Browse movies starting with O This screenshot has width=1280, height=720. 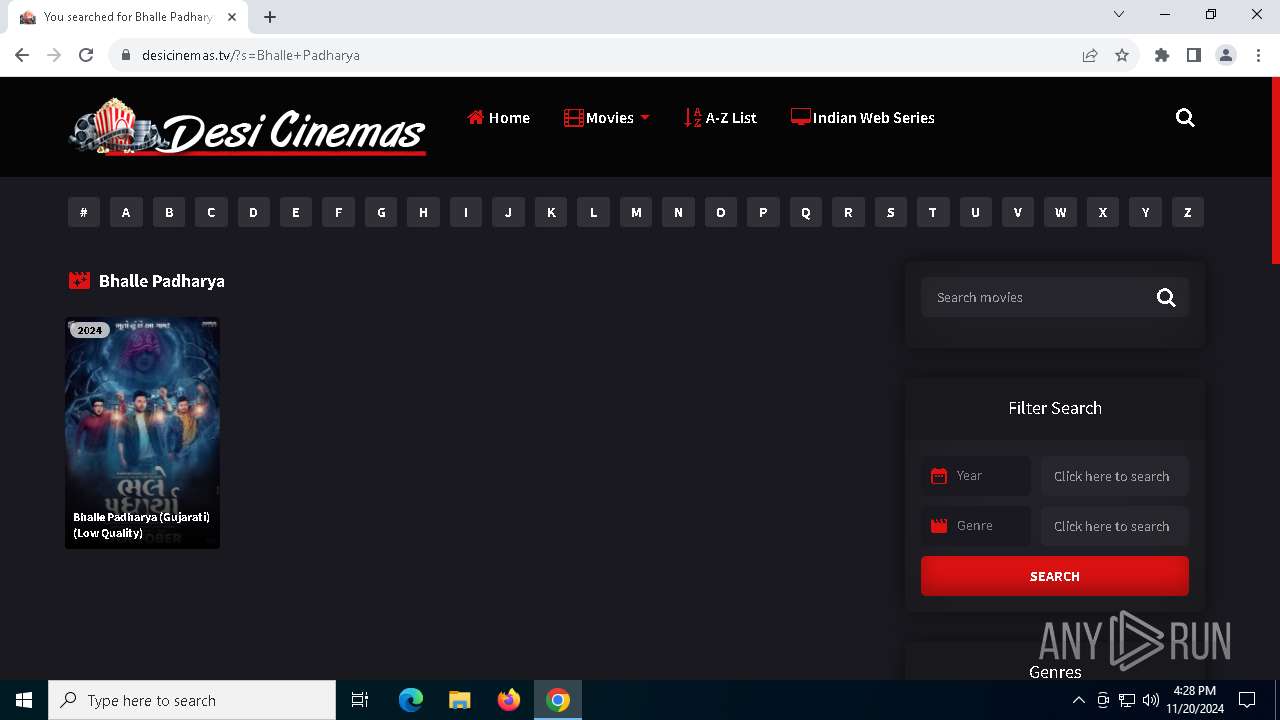[721, 212]
